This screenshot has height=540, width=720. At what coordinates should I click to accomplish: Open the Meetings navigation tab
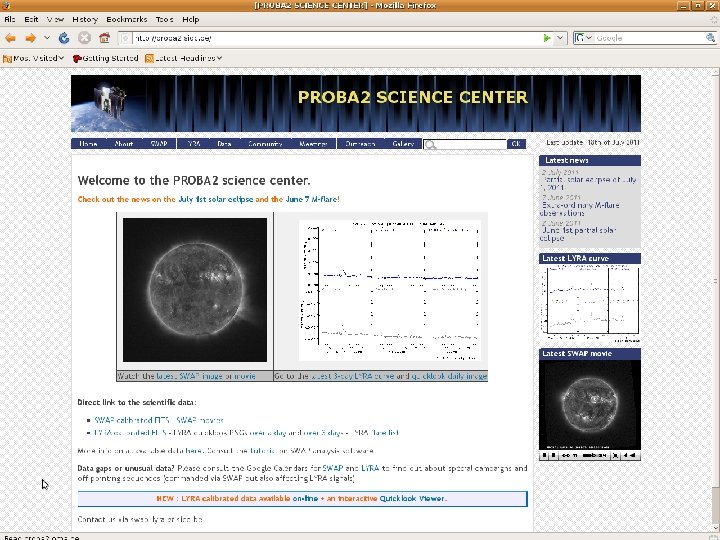(313, 144)
